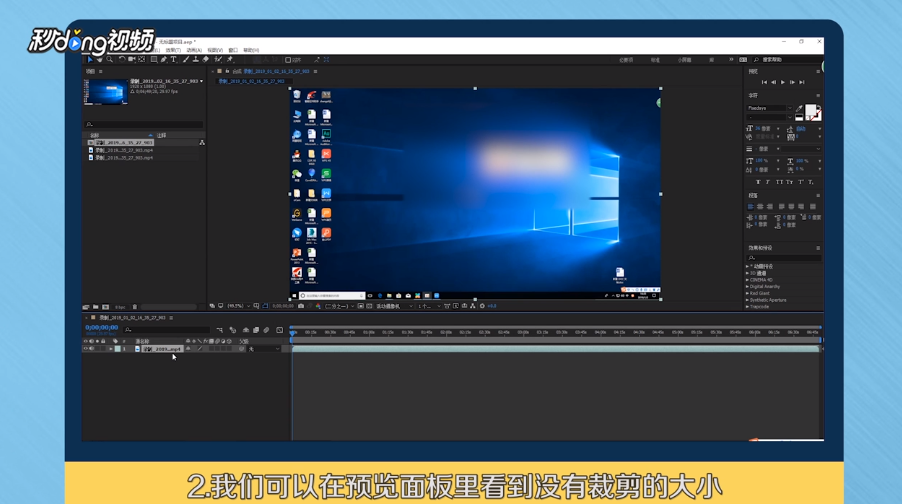The height and width of the screenshot is (504, 902).
Task: Take a snapshot with the camera icon
Action: tap(300, 306)
